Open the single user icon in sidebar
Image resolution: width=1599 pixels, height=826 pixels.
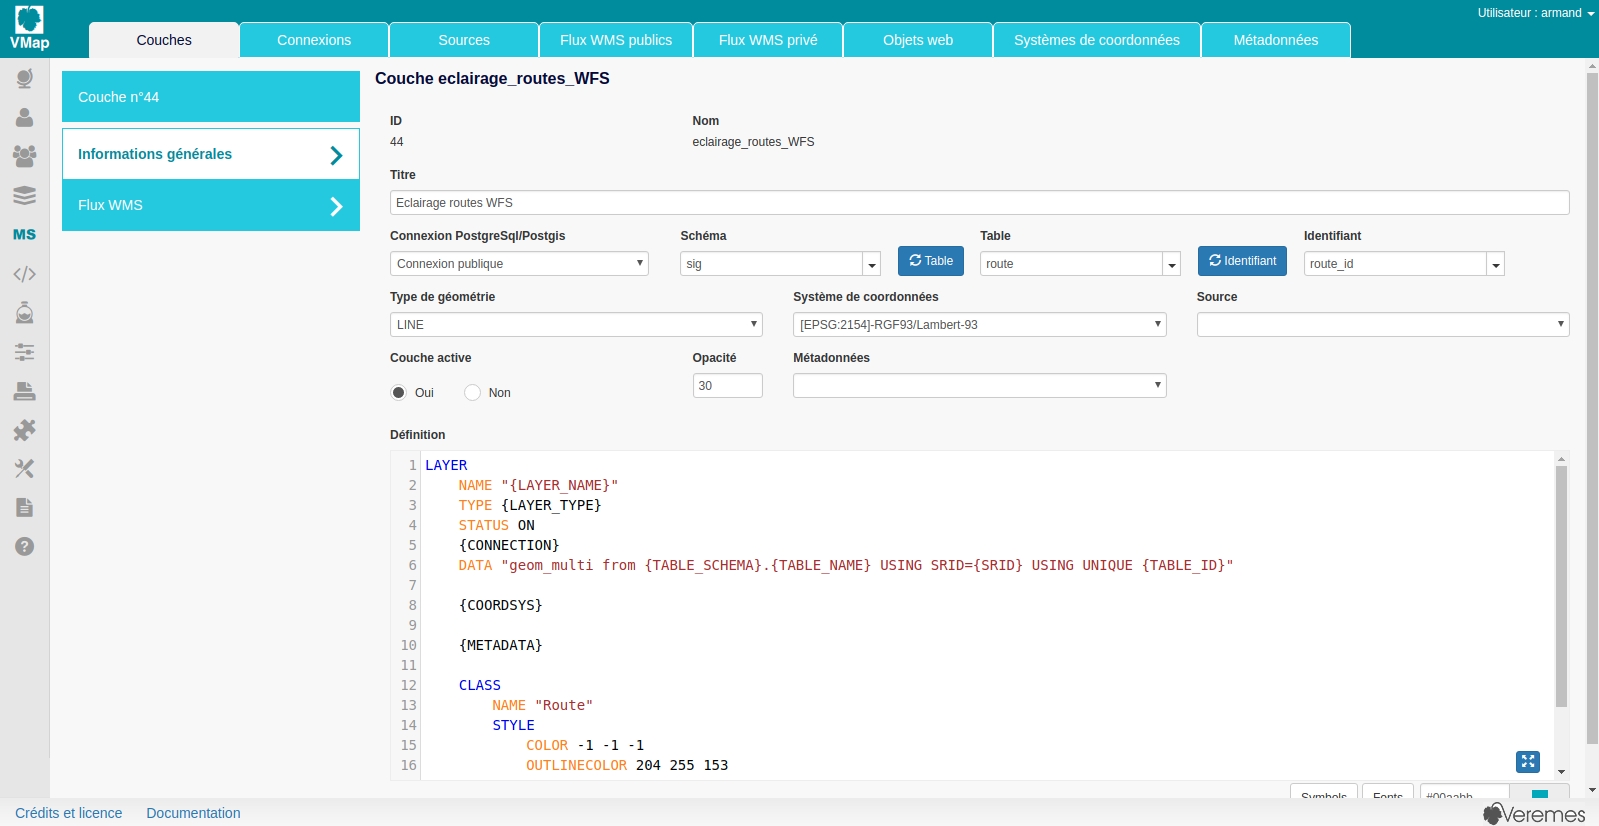(25, 117)
